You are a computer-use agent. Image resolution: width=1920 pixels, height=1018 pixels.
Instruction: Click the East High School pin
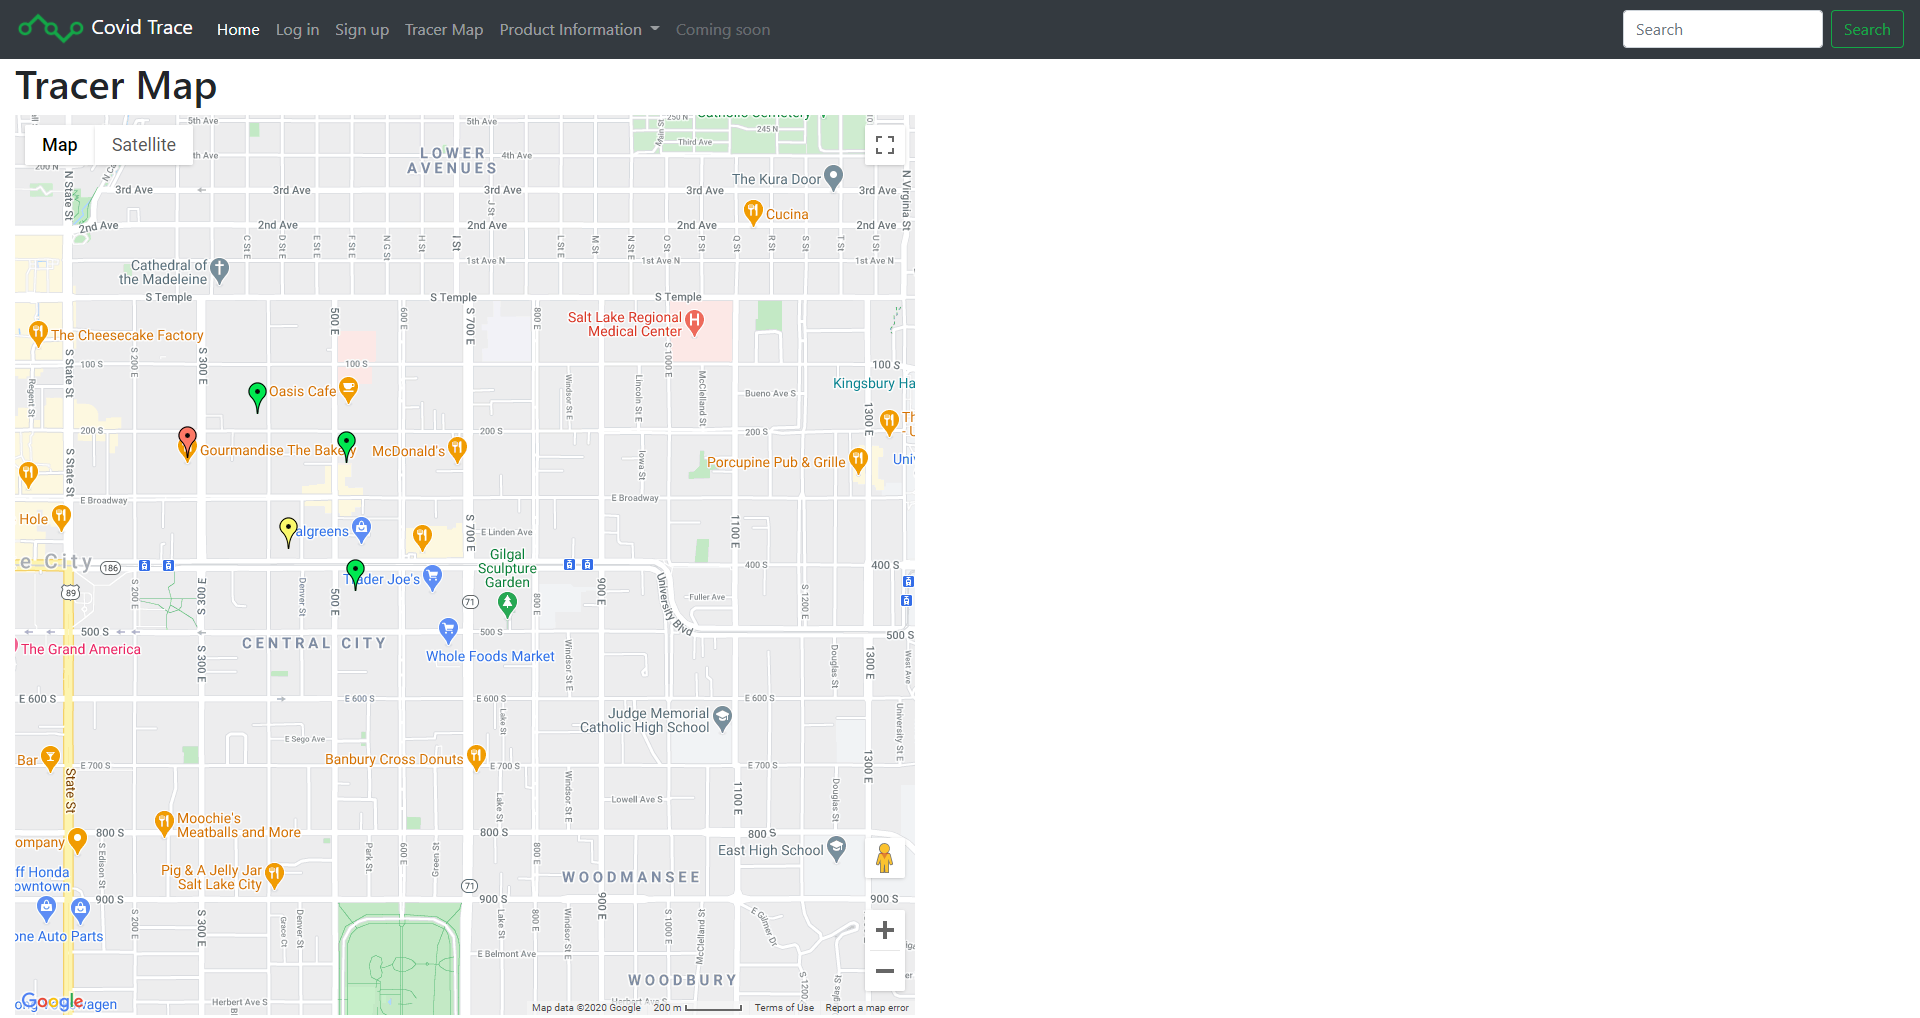click(837, 848)
